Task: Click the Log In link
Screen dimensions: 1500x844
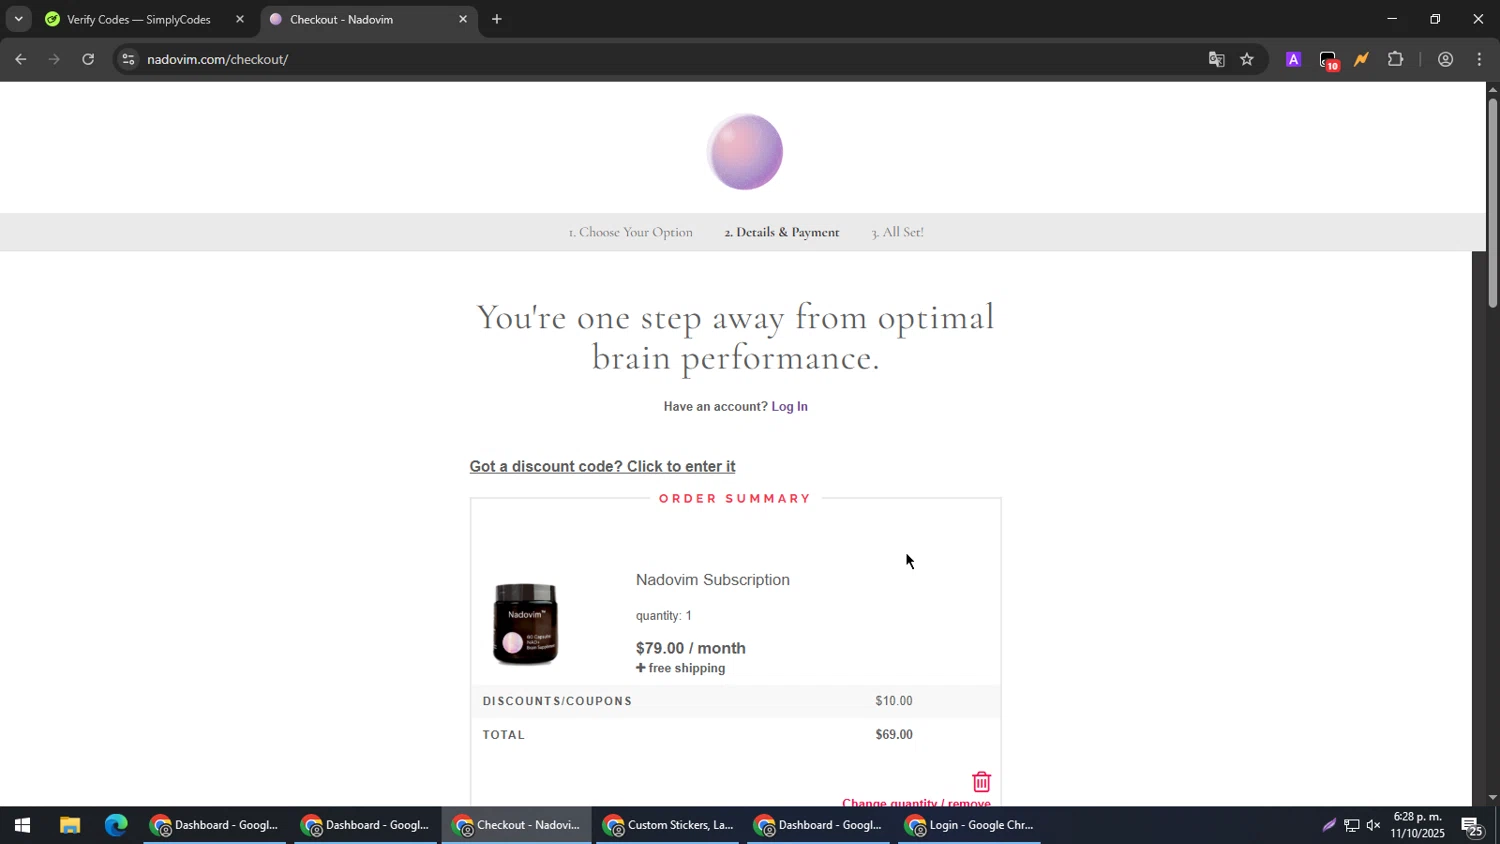Action: click(789, 406)
